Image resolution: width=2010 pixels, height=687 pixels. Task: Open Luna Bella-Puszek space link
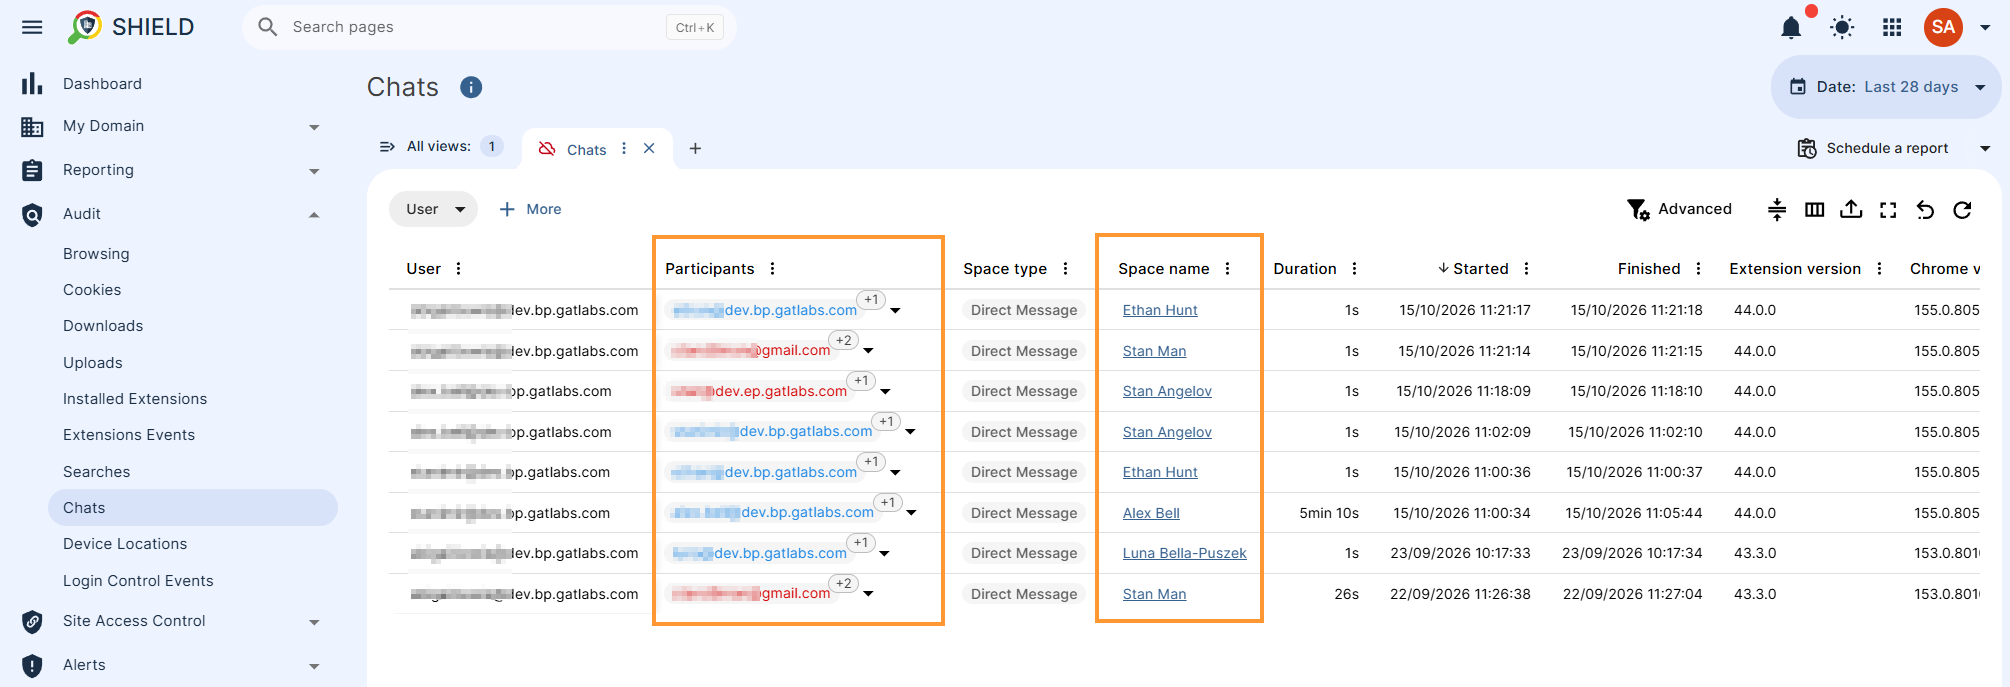(x=1184, y=553)
